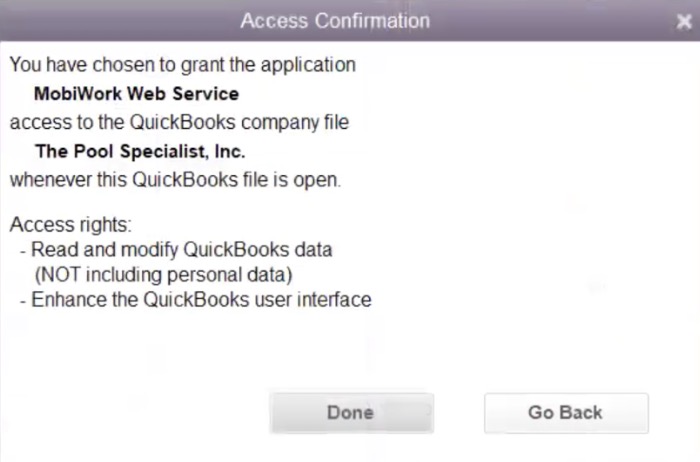Click the Access Confirmation title text
The image size is (700, 462).
[x=335, y=20]
